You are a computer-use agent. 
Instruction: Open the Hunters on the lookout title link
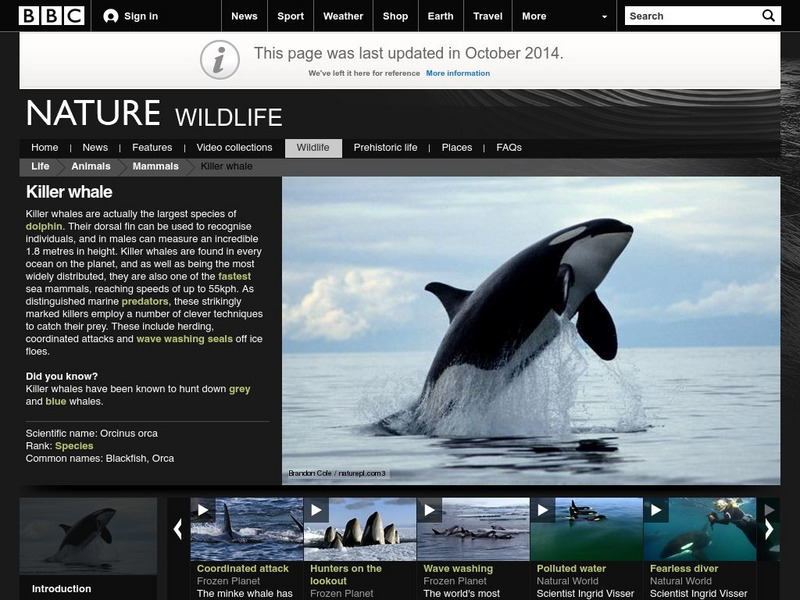point(346,574)
